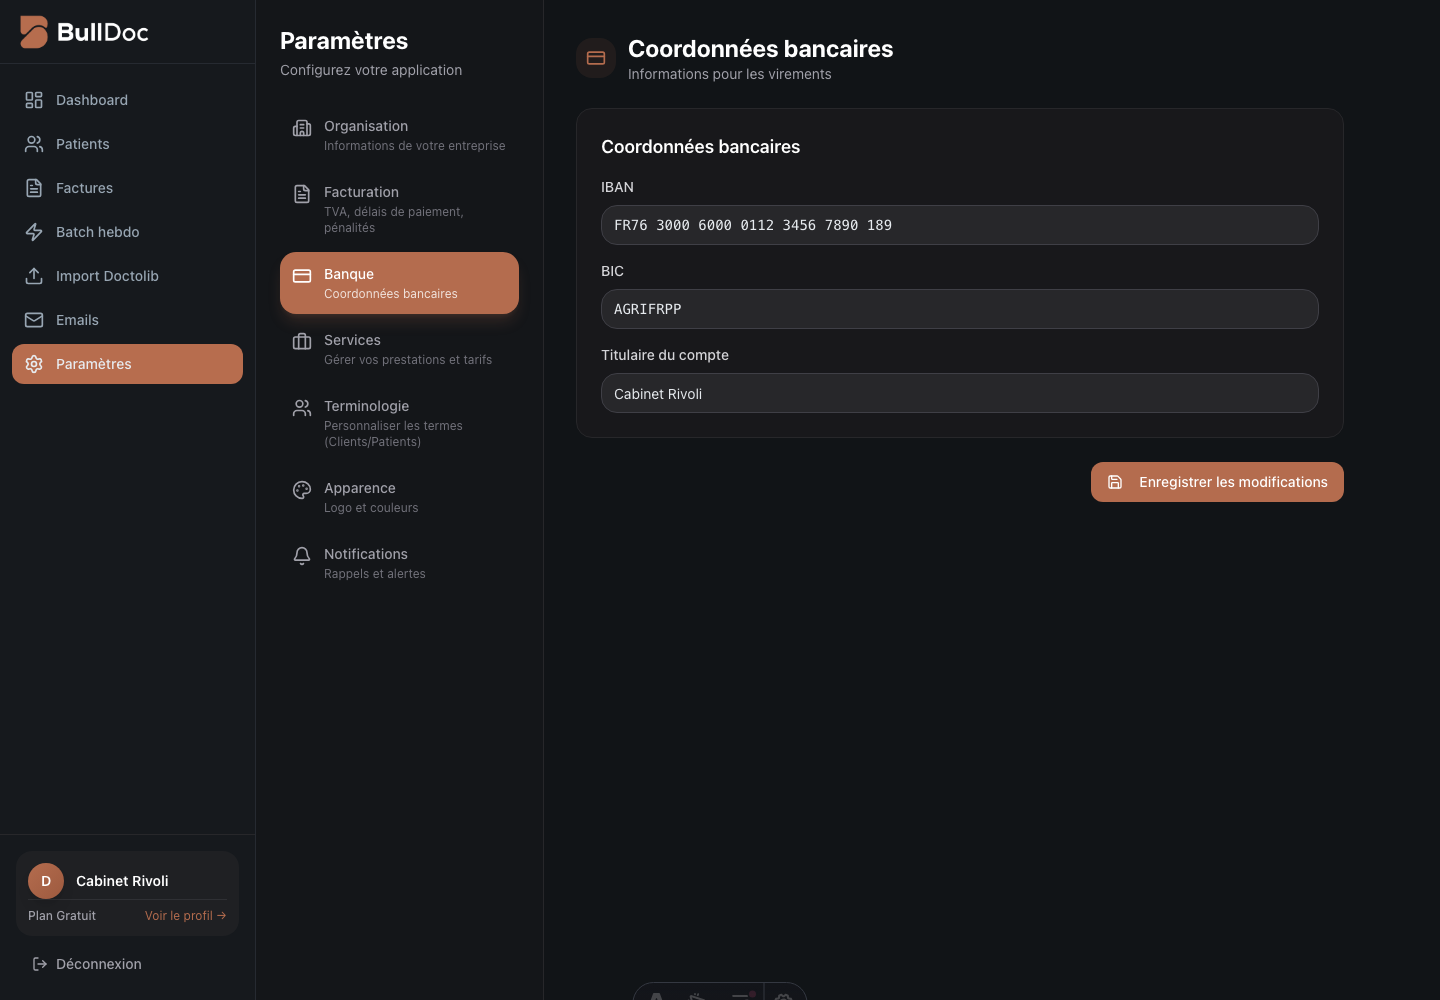1440x1000 pixels.
Task: Click the save disk icon in Enregistrer button
Action: coord(1115,482)
